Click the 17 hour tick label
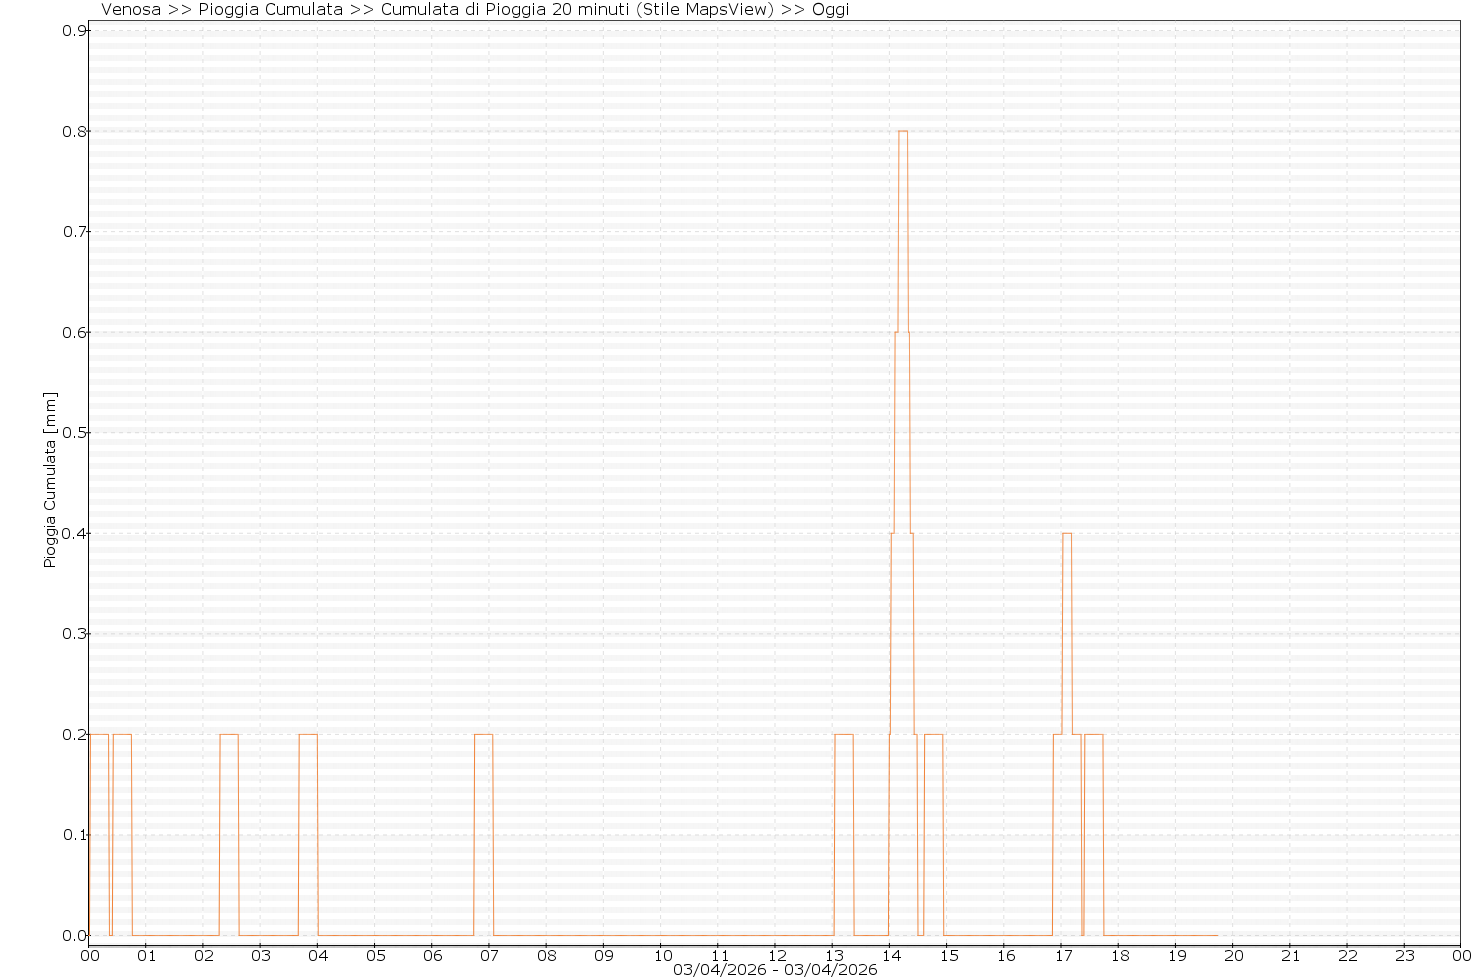Viewport: 1480px width, 980px height. (1061, 955)
